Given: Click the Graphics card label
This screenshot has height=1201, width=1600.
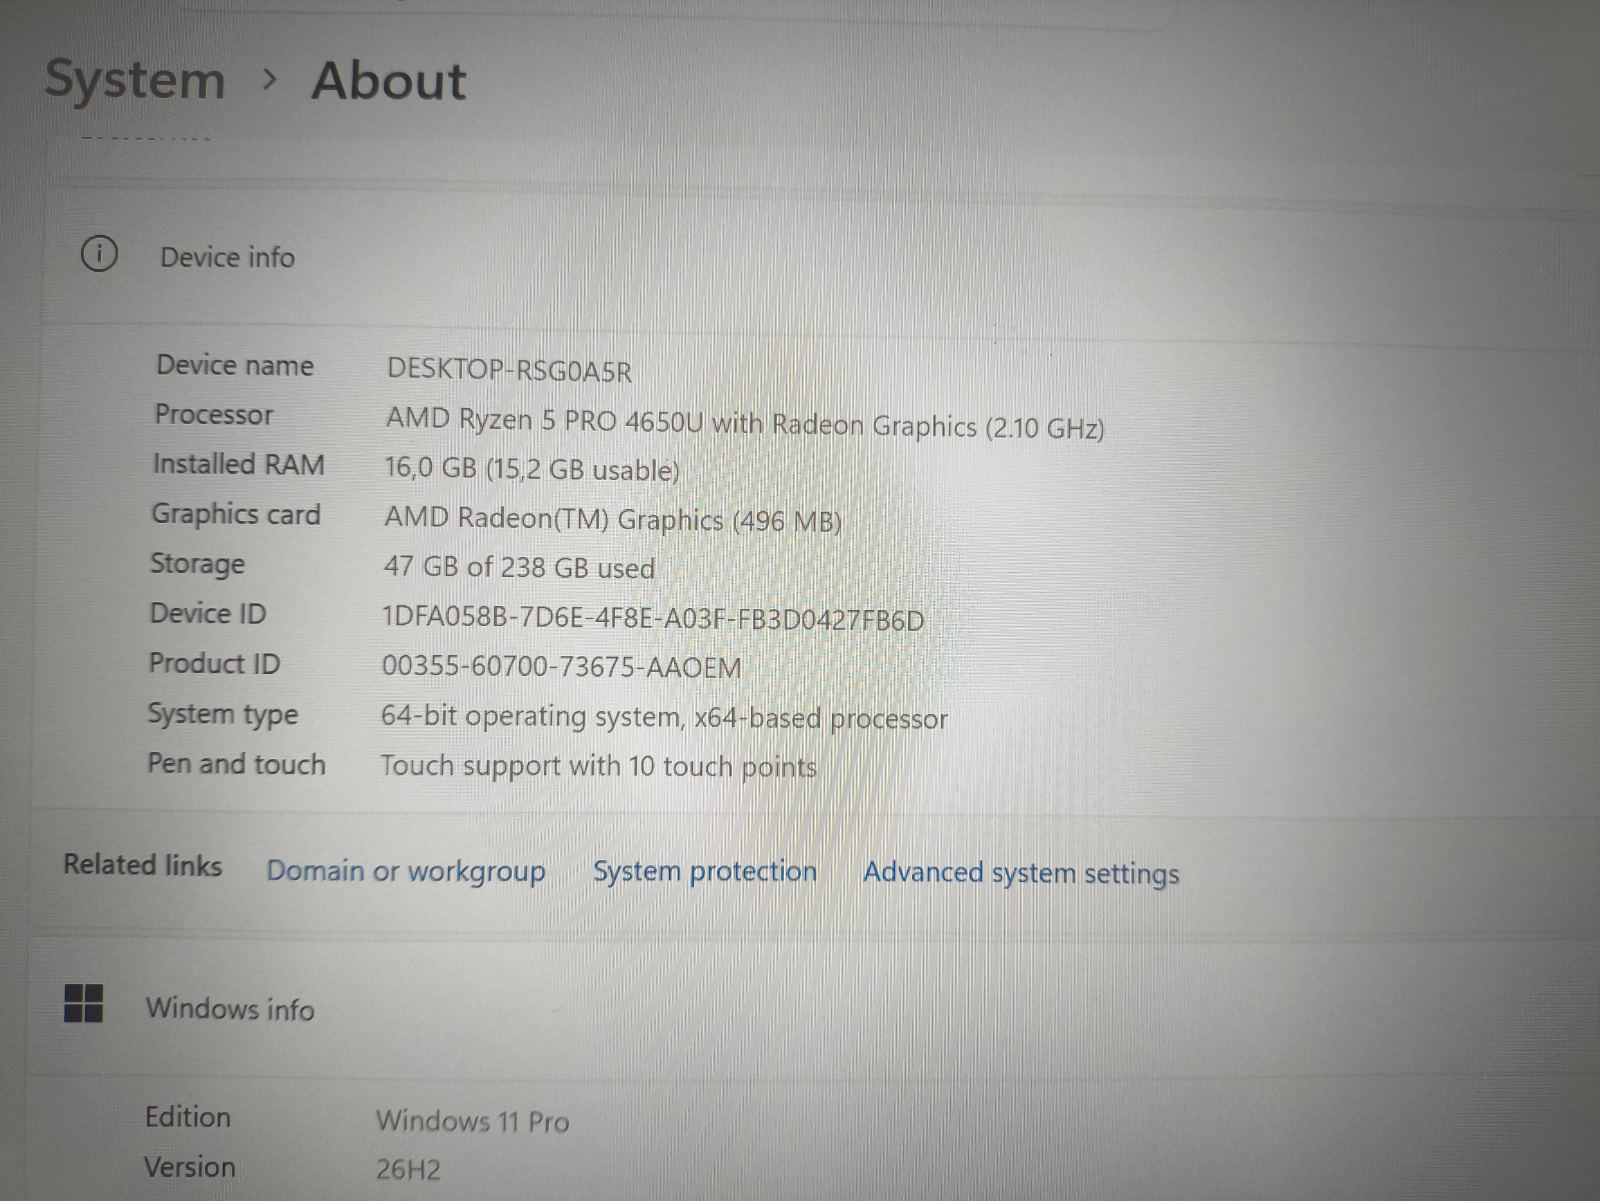Looking at the screenshot, I should pos(236,514).
